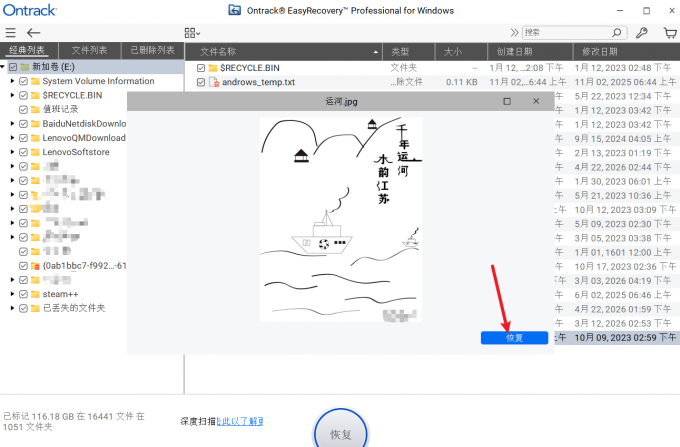Image resolution: width=680 pixels, height=447 pixels.
Task: Toggle checkbox for LenovoSoftstore folder
Action: click(23, 152)
